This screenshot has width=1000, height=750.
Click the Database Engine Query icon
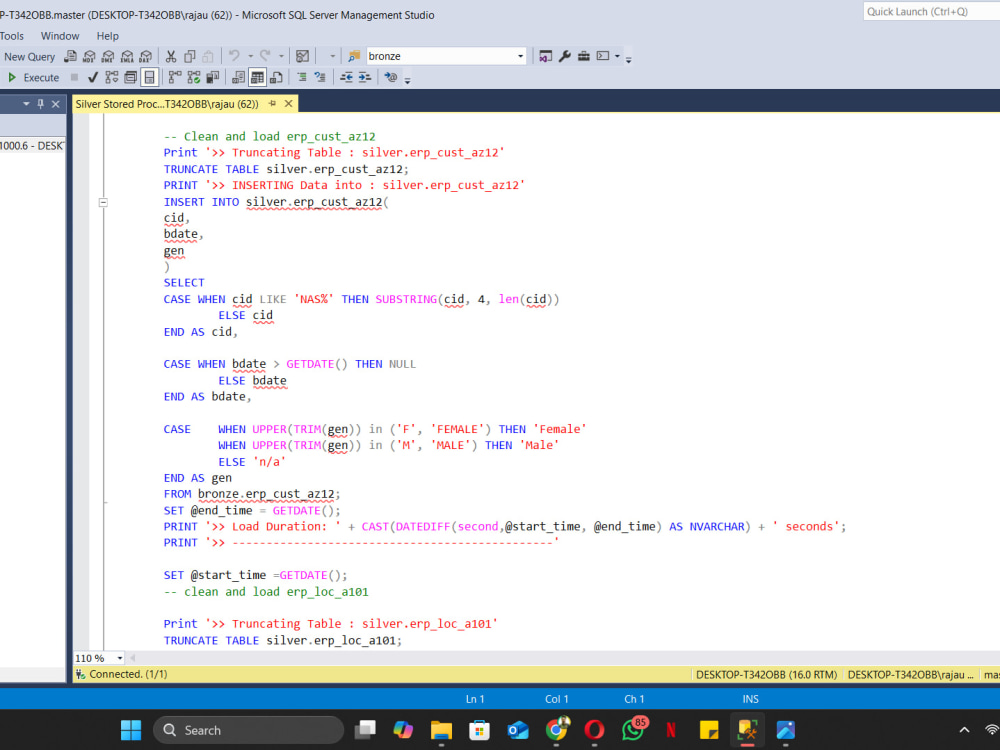[x=70, y=57]
